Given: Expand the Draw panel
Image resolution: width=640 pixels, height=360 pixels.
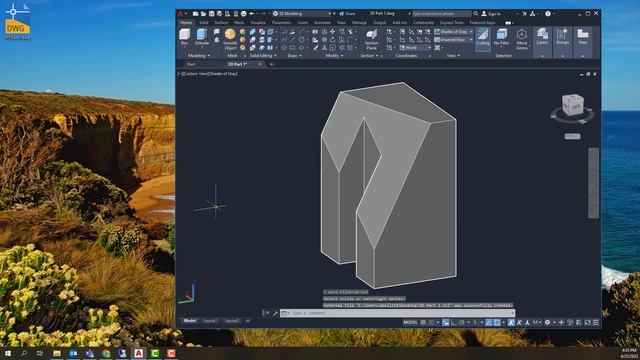Looking at the screenshot, I should coord(294,56).
